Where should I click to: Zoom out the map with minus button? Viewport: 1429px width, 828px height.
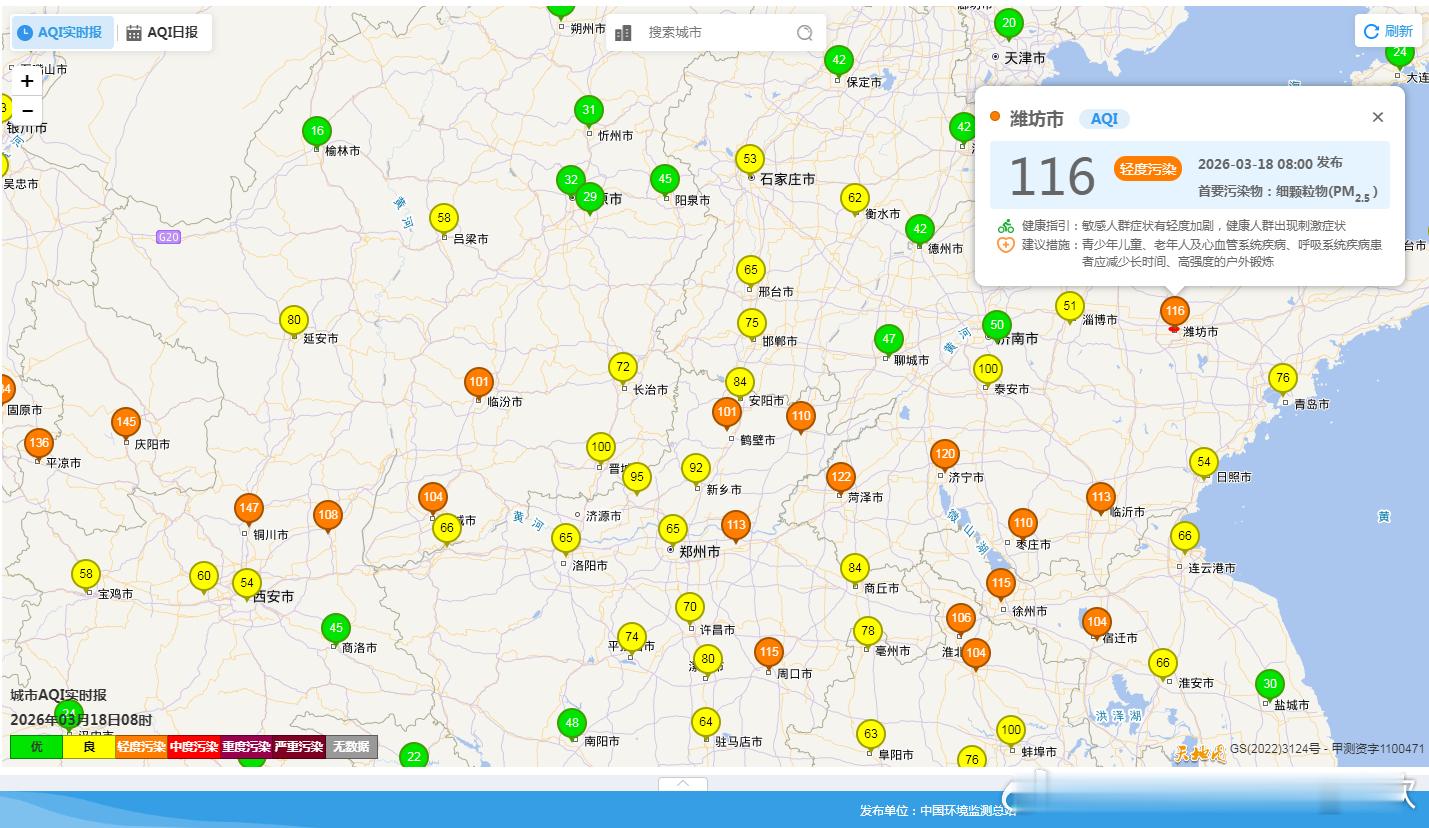(27, 110)
